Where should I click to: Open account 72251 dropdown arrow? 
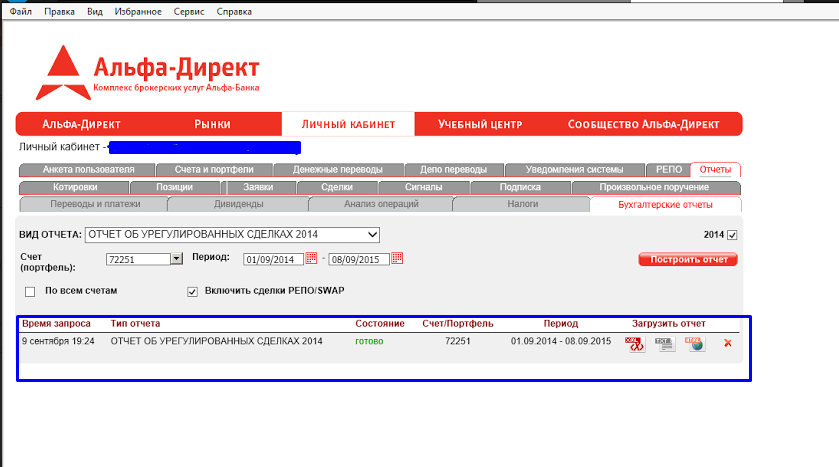click(177, 259)
